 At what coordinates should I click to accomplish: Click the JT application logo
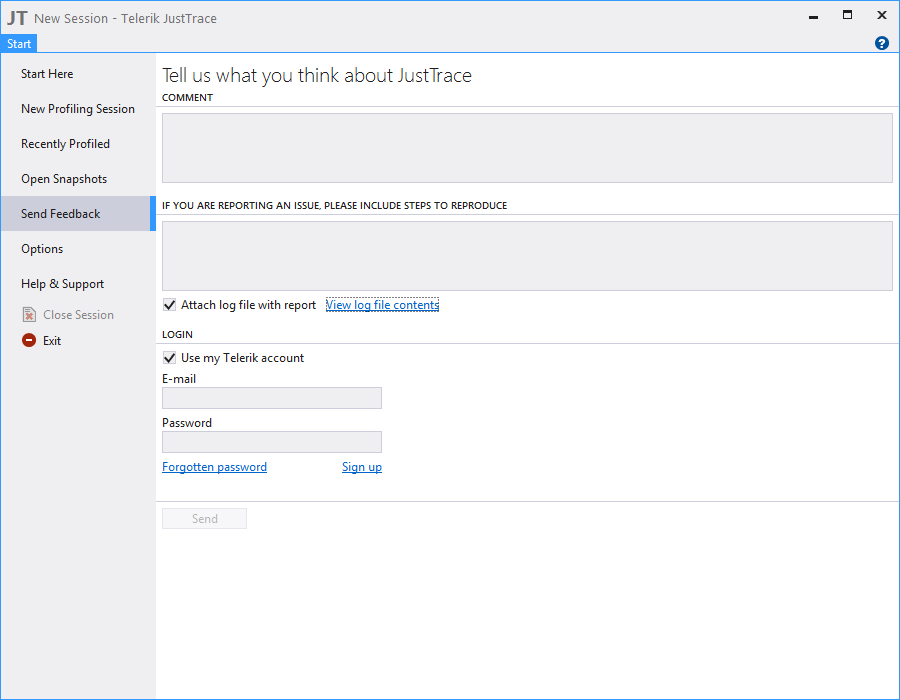pyautogui.click(x=17, y=18)
